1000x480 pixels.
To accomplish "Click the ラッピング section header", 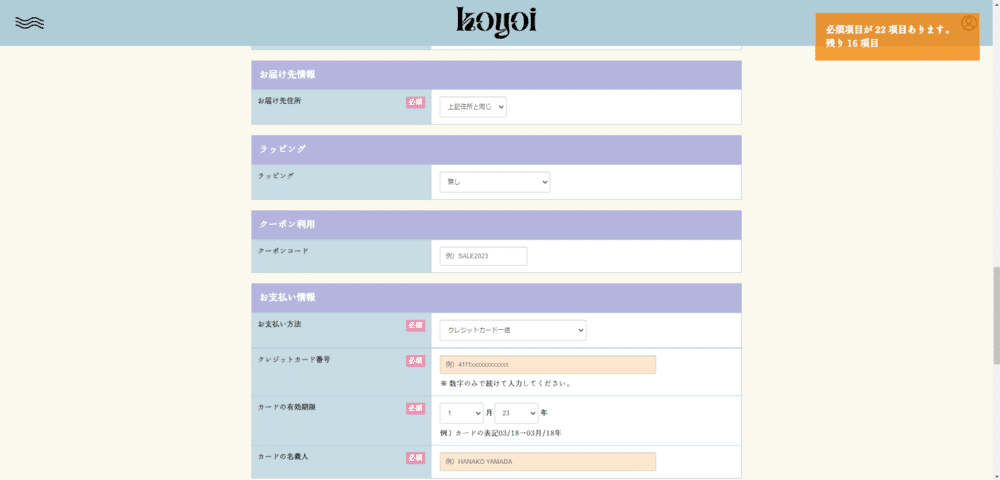I will pyautogui.click(x=496, y=149).
